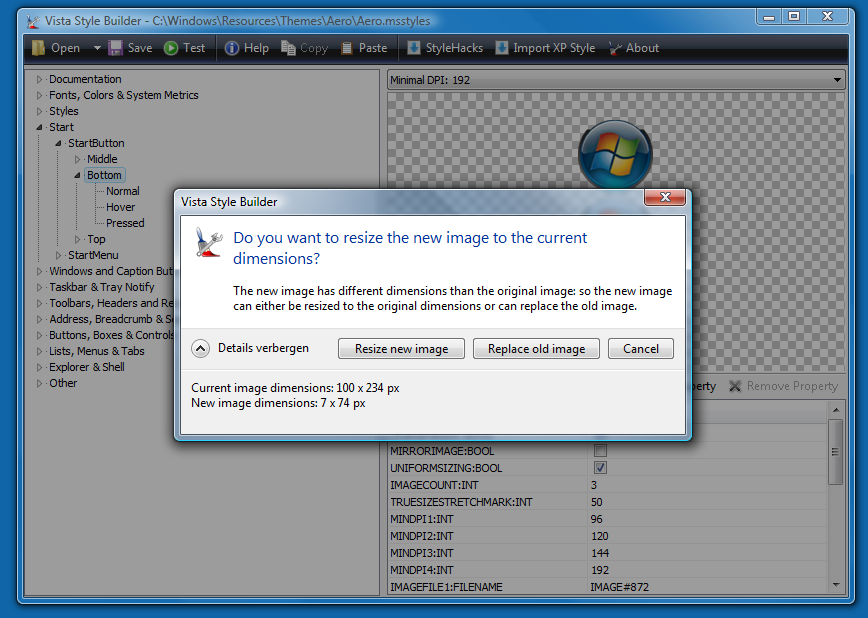Click the arrow next to Open
This screenshot has height=618, width=868.
97,48
